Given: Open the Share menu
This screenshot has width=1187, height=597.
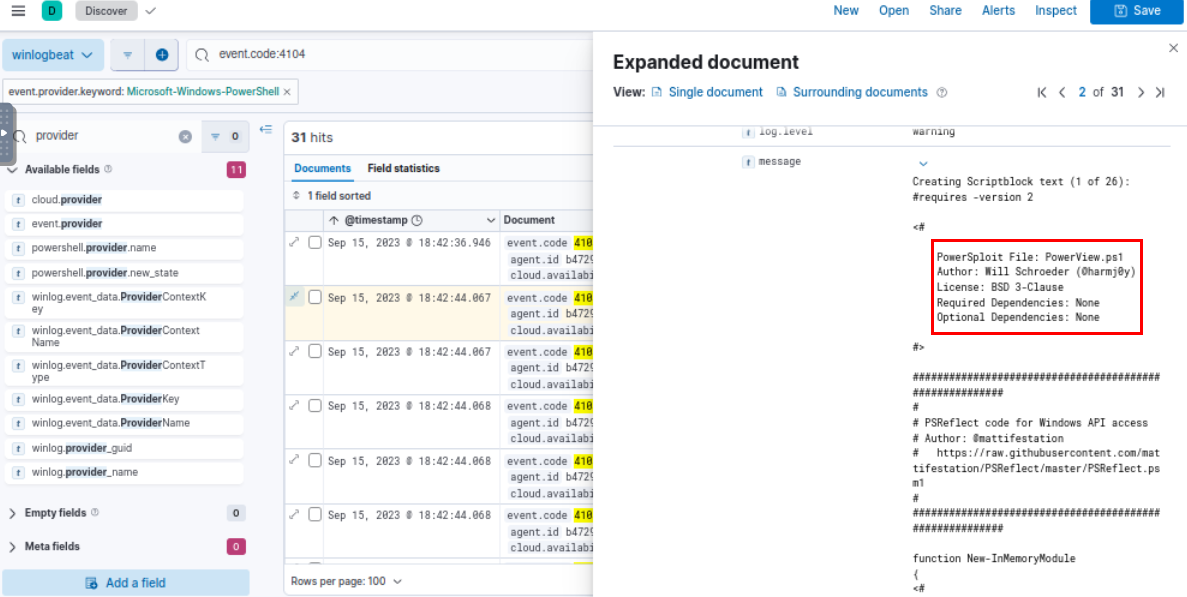Looking at the screenshot, I should 946,11.
